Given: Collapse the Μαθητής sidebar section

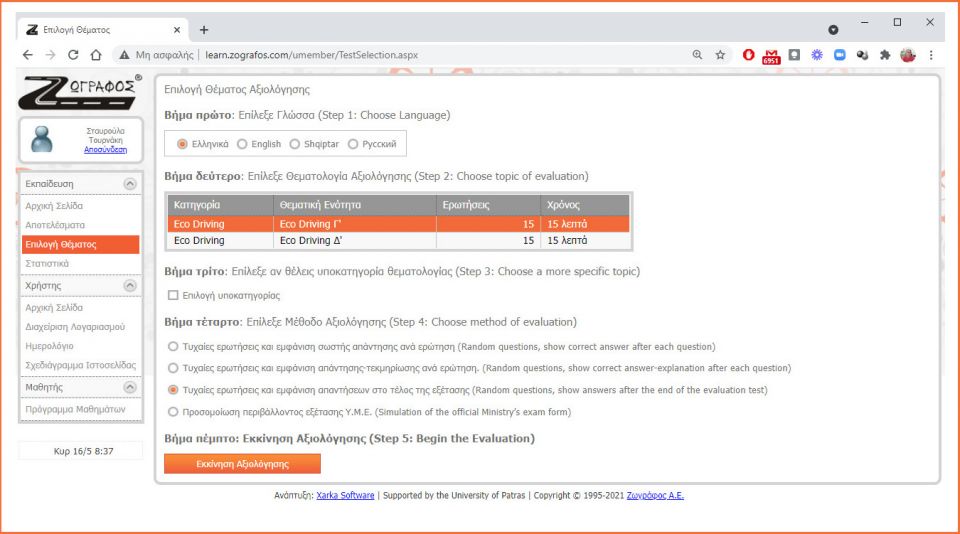Looking at the screenshot, I should [x=129, y=387].
